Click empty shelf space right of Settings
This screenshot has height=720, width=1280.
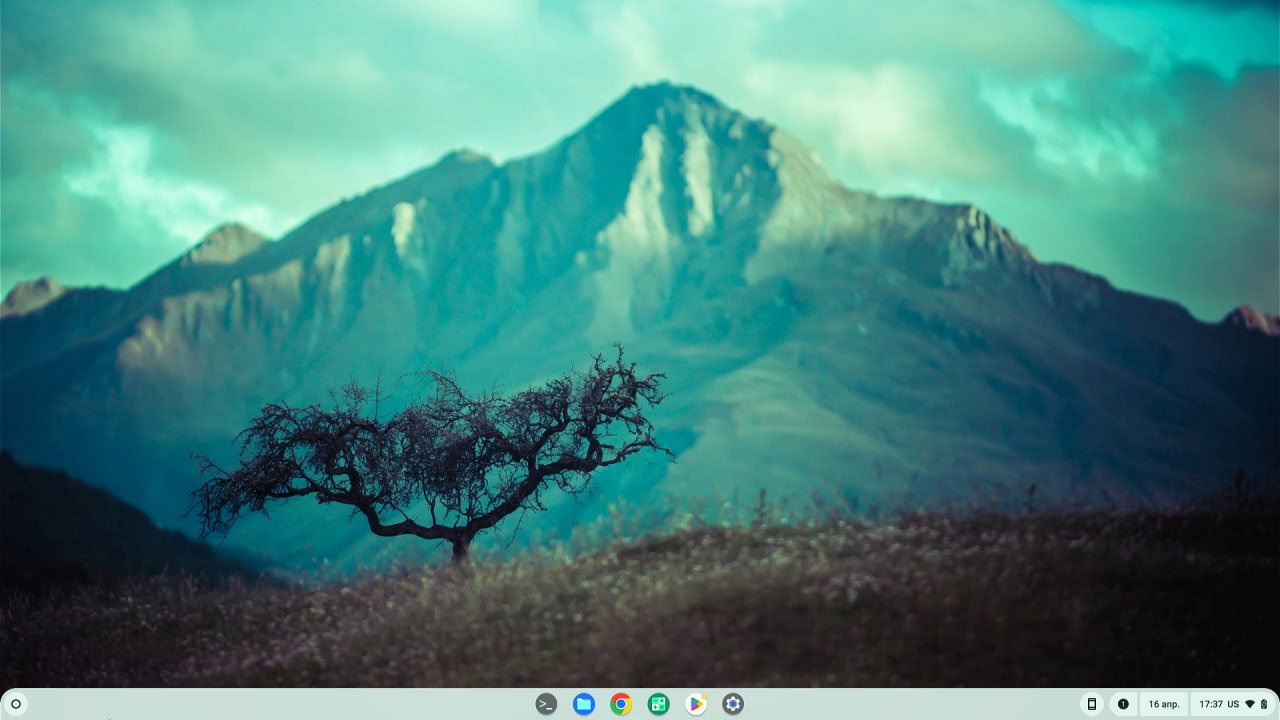click(x=900, y=704)
